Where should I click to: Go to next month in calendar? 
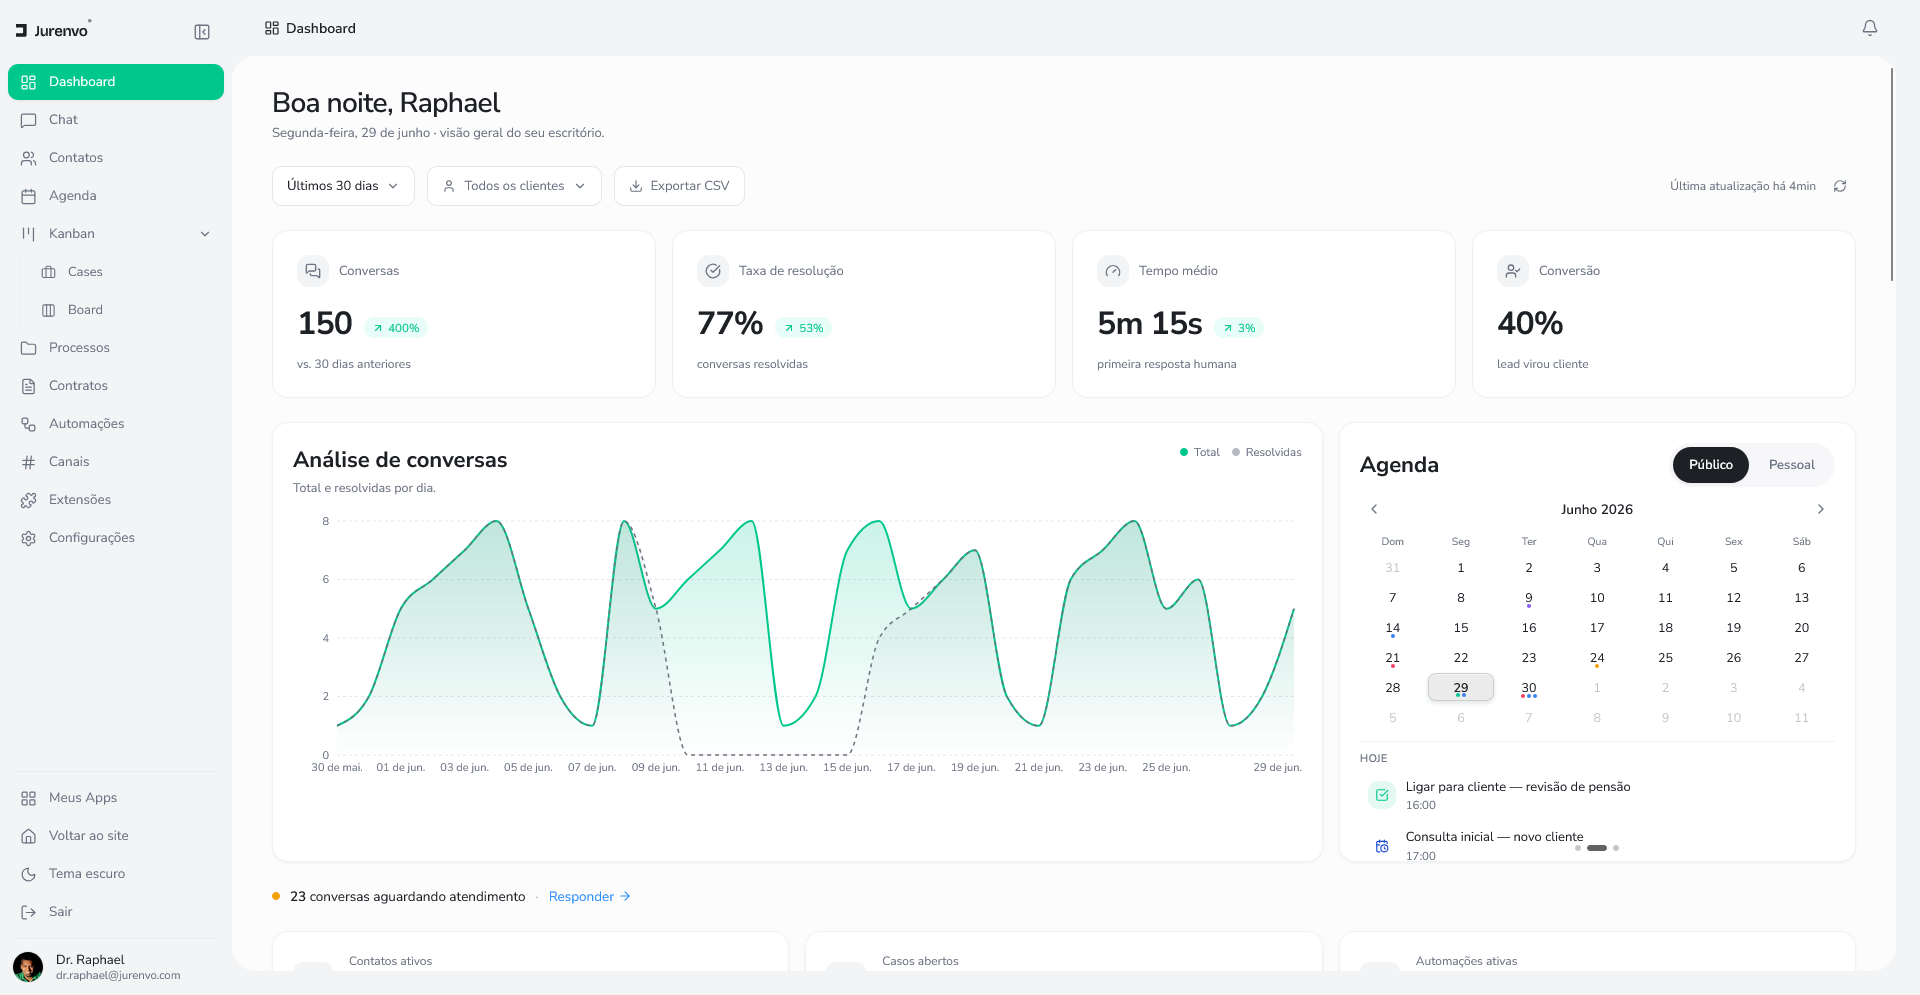pyautogui.click(x=1820, y=509)
